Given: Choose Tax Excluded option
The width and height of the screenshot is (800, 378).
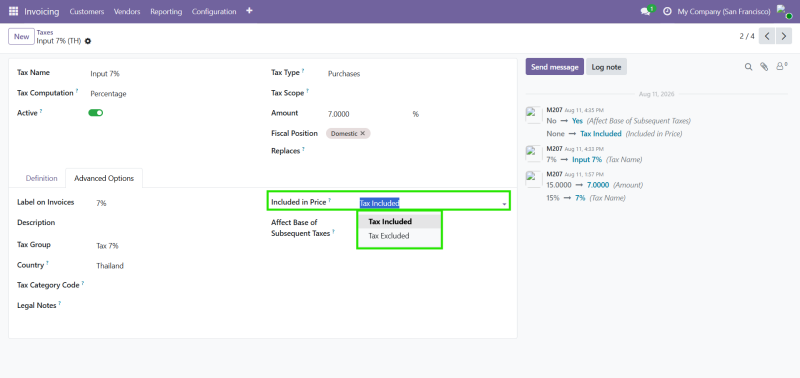Looking at the screenshot, I should [398, 236].
